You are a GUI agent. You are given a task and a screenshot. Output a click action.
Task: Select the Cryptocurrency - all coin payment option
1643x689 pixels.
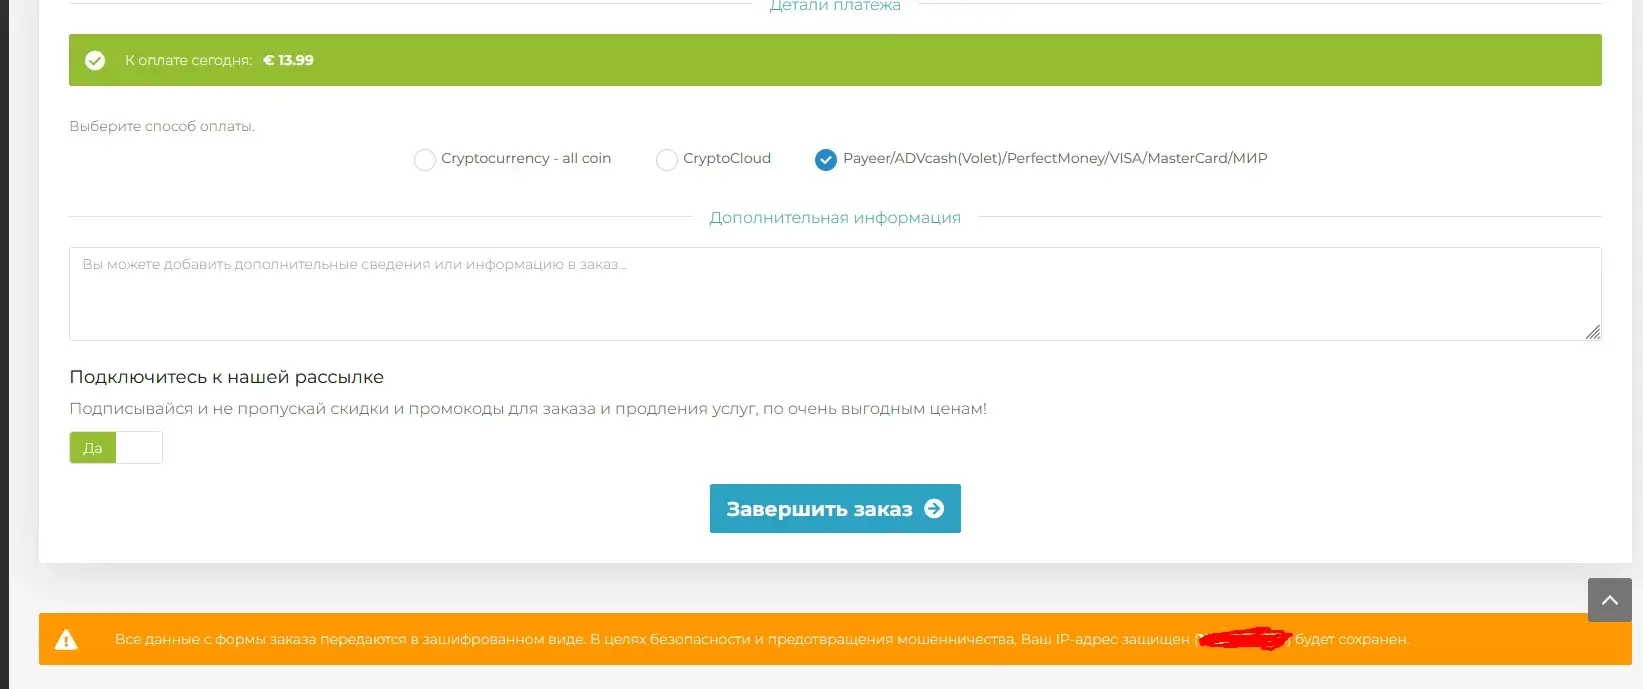coord(425,160)
